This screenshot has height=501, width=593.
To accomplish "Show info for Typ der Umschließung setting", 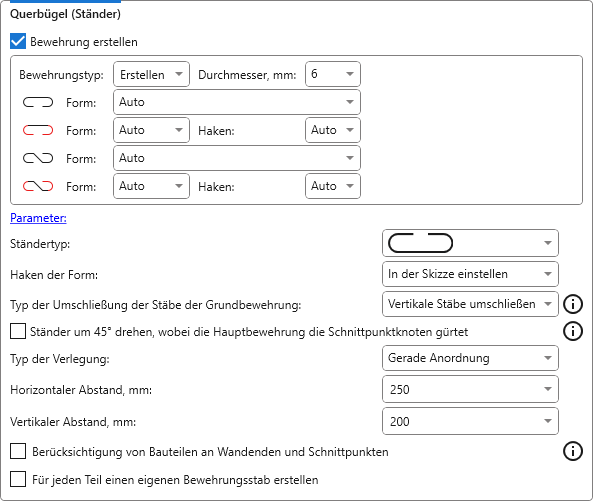I will coord(573,304).
